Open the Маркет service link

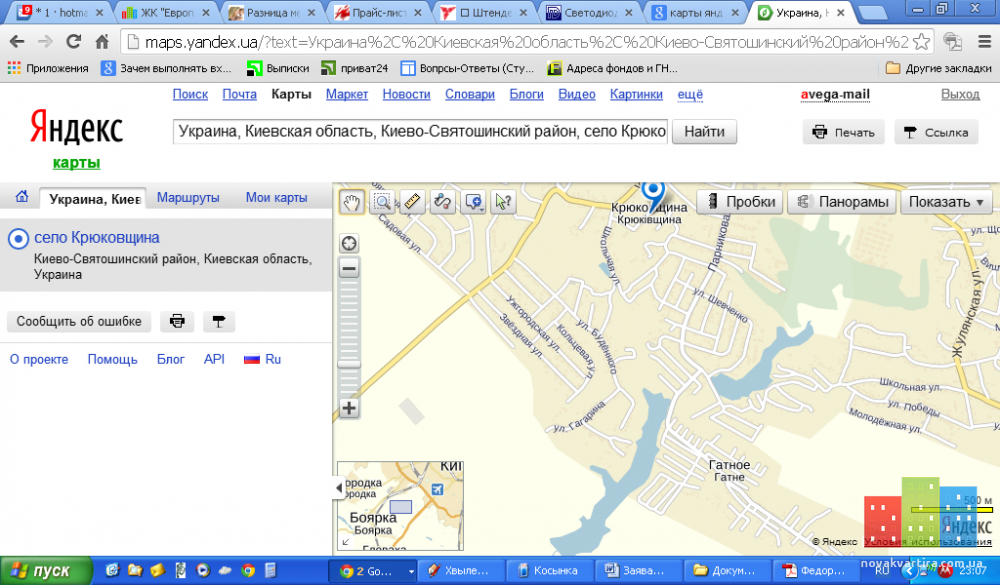click(347, 94)
